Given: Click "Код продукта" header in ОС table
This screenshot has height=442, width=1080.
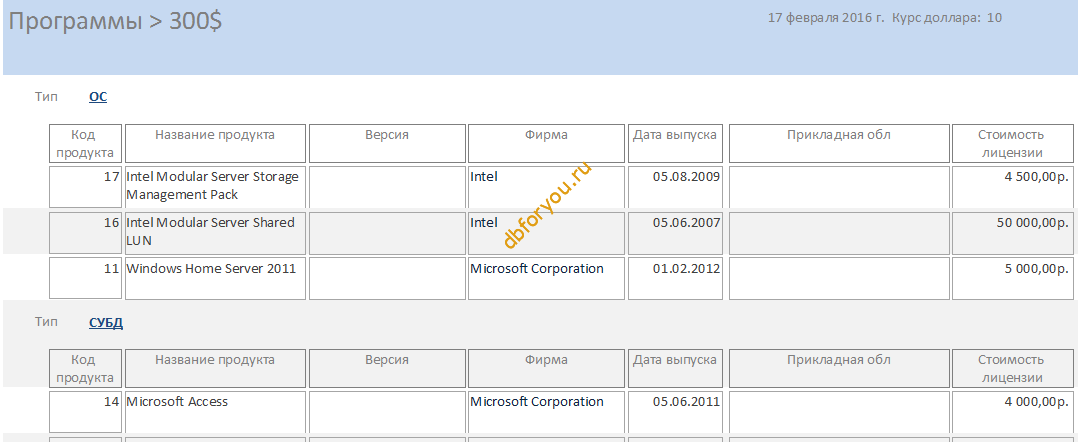Looking at the screenshot, I should (x=85, y=143).
